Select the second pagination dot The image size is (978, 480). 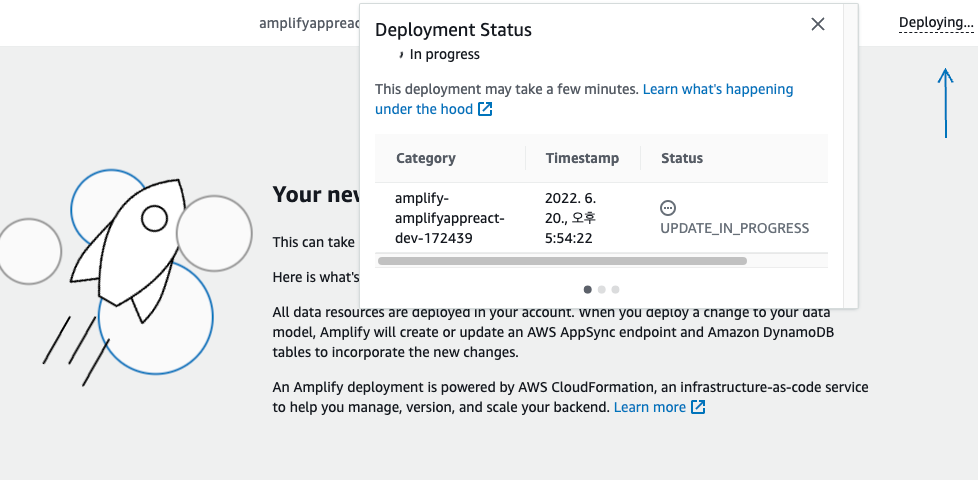601,289
